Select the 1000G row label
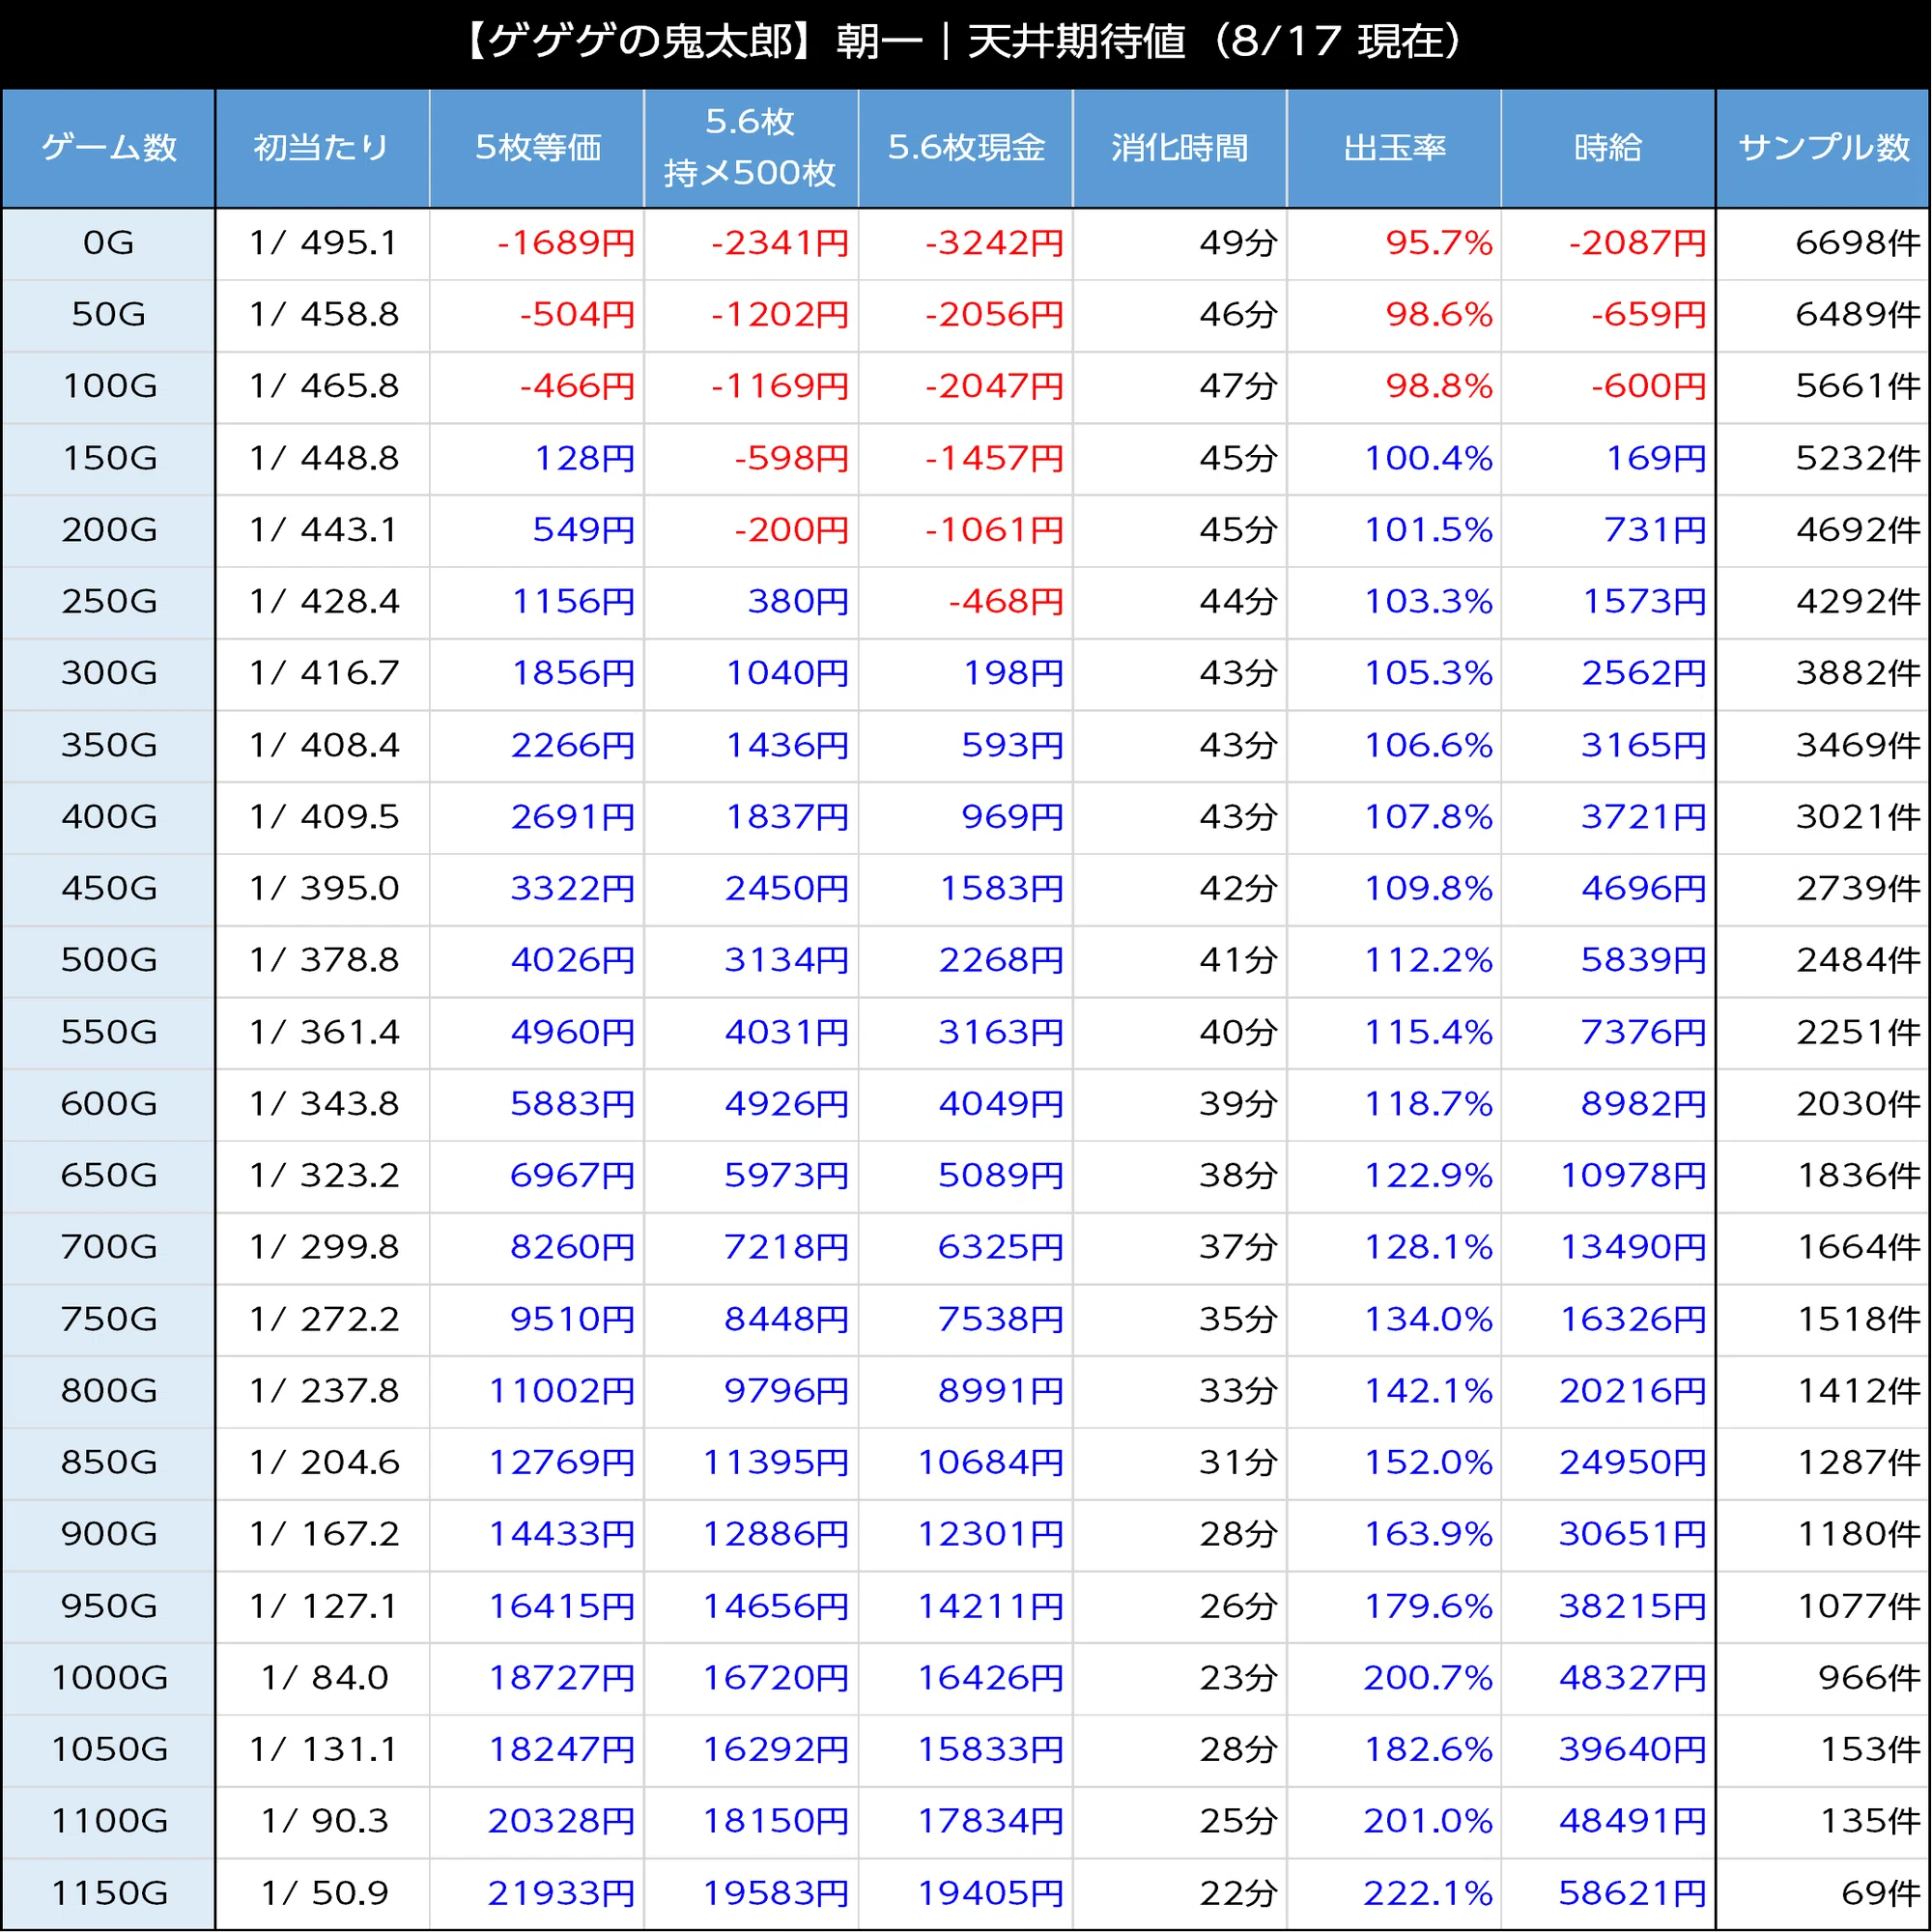Image resolution: width=1932 pixels, height=1932 pixels. (x=108, y=1677)
